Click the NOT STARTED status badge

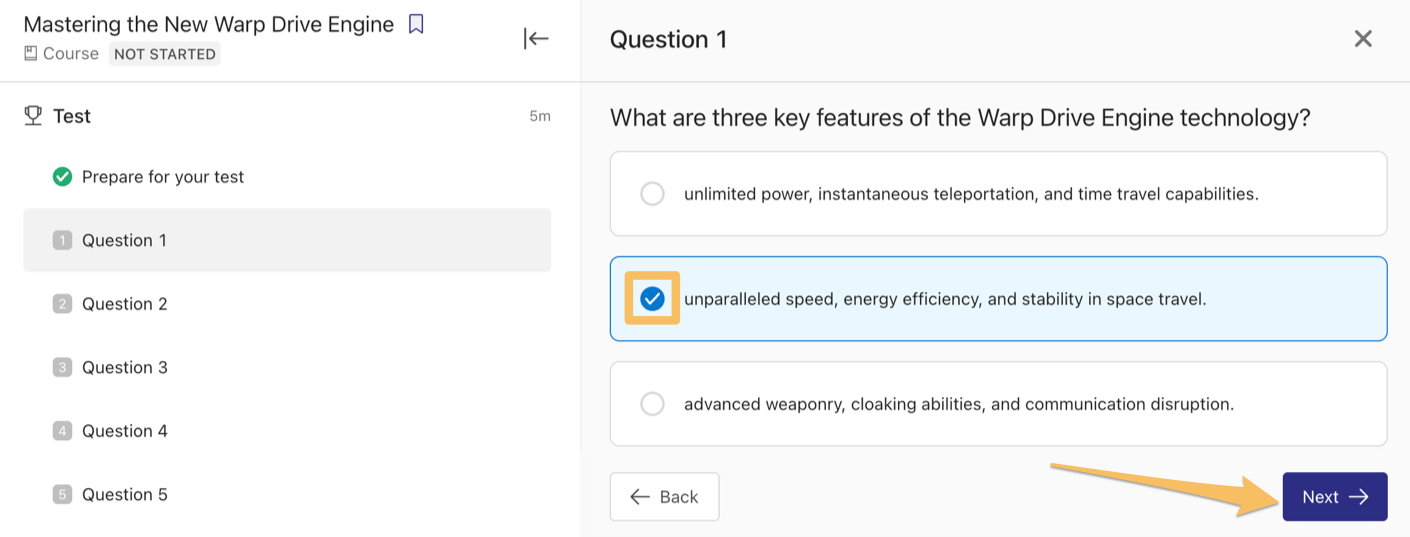(165, 54)
